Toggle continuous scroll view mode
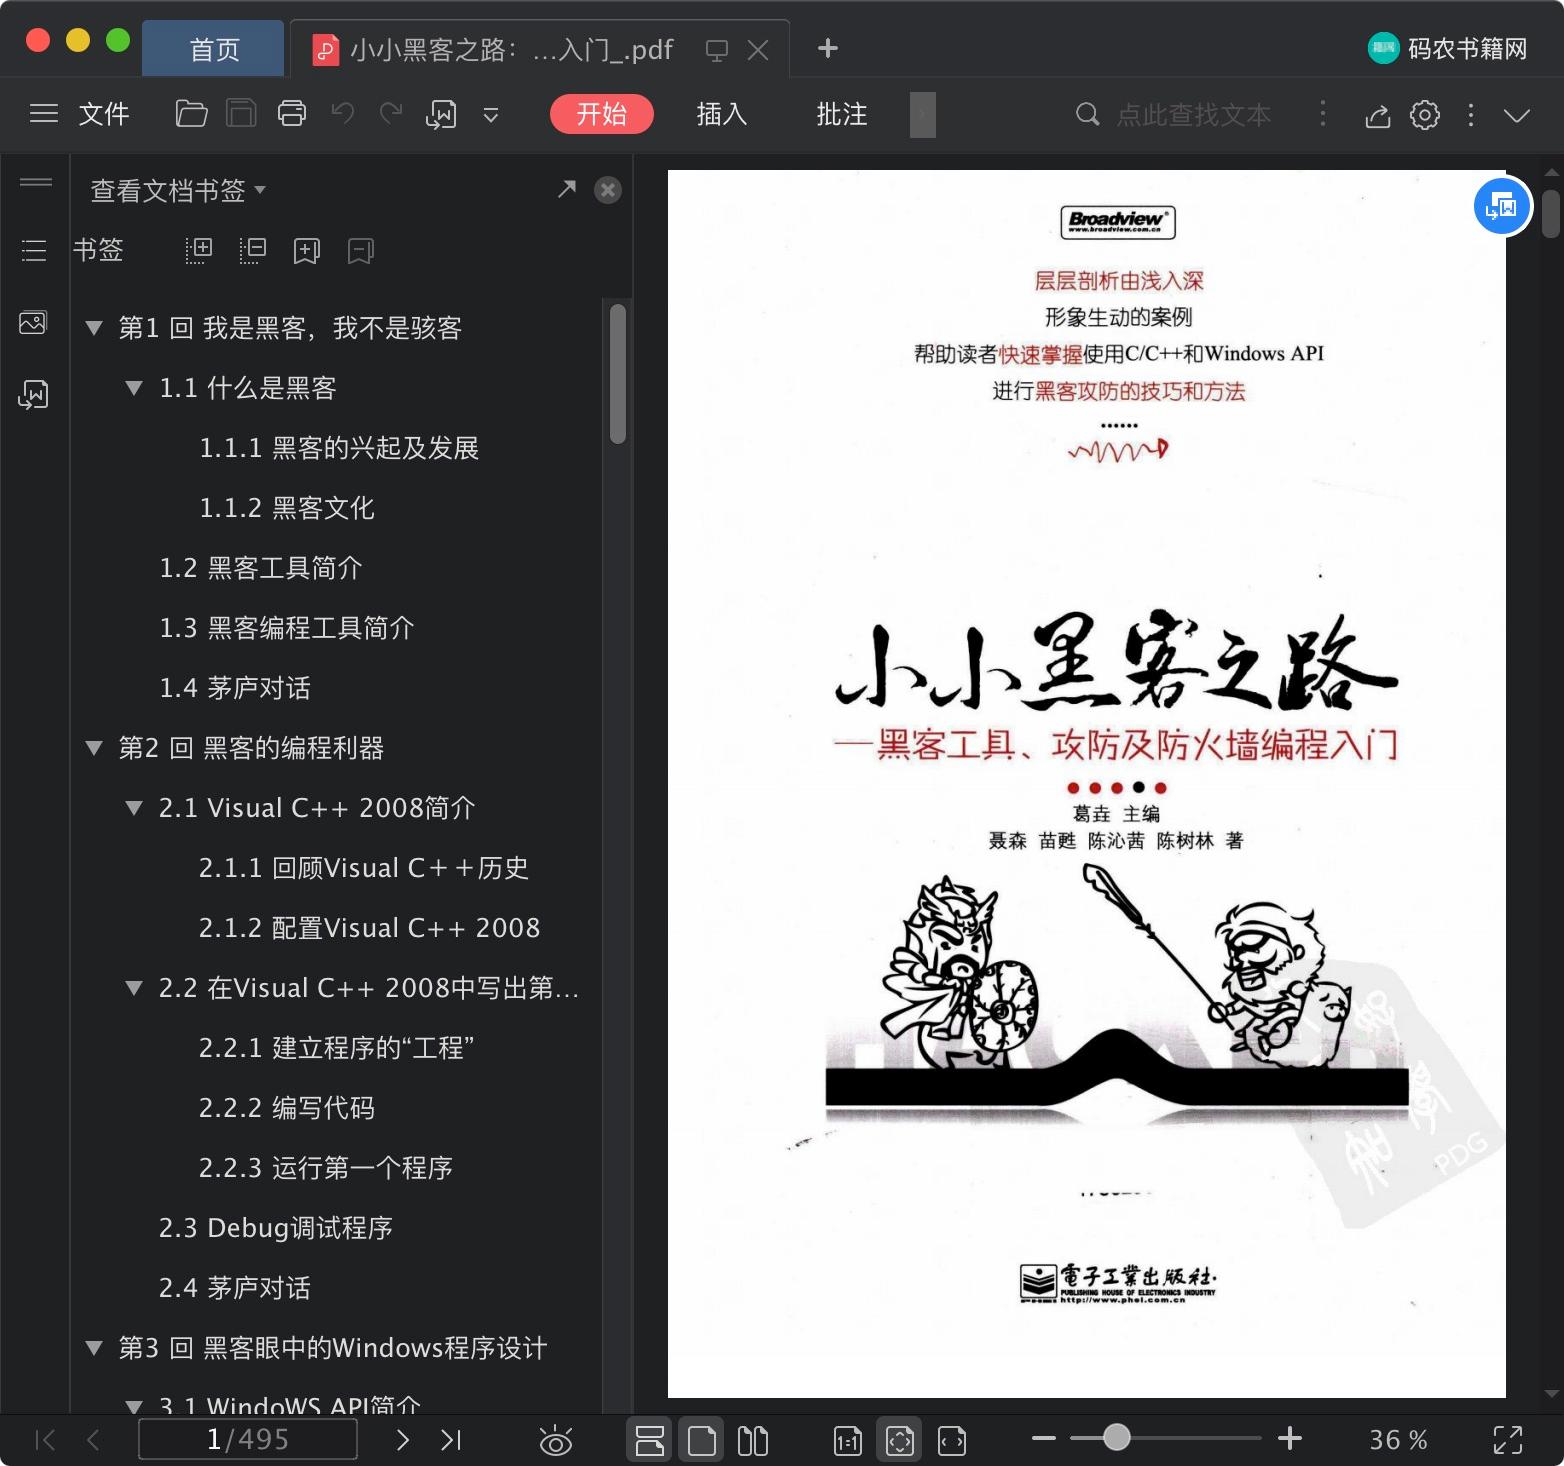This screenshot has height=1466, width=1564. (x=650, y=1440)
